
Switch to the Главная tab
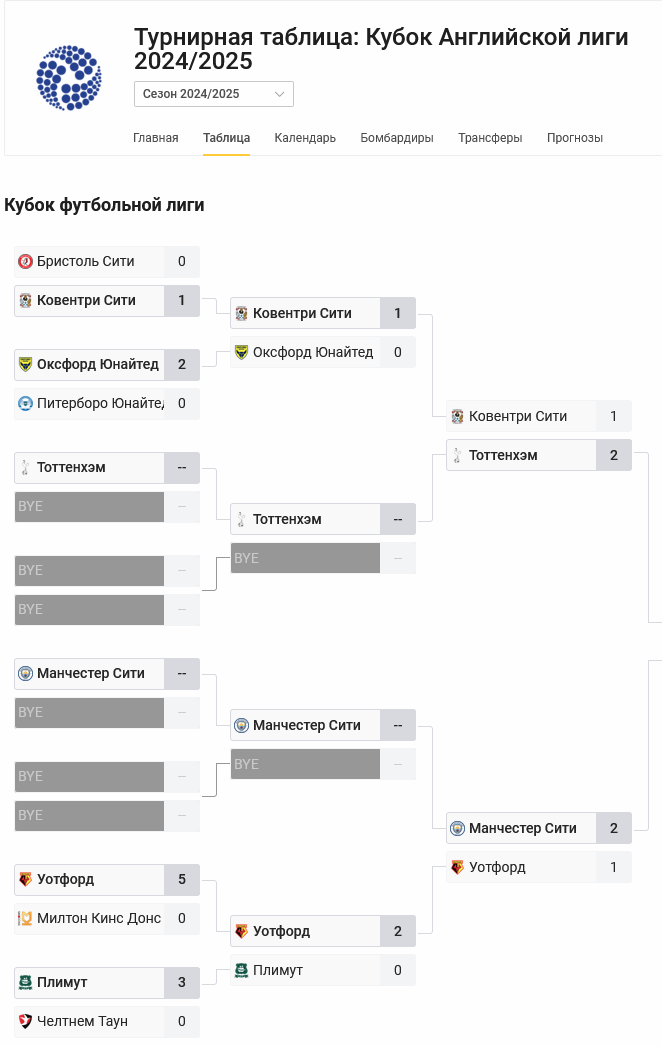pos(156,138)
